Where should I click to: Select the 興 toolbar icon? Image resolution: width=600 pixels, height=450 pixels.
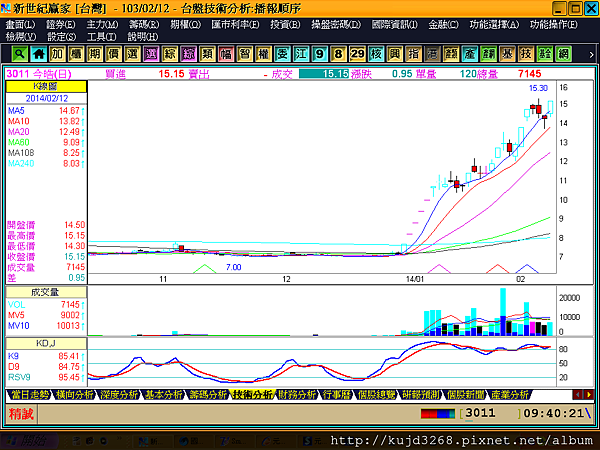click(395, 54)
